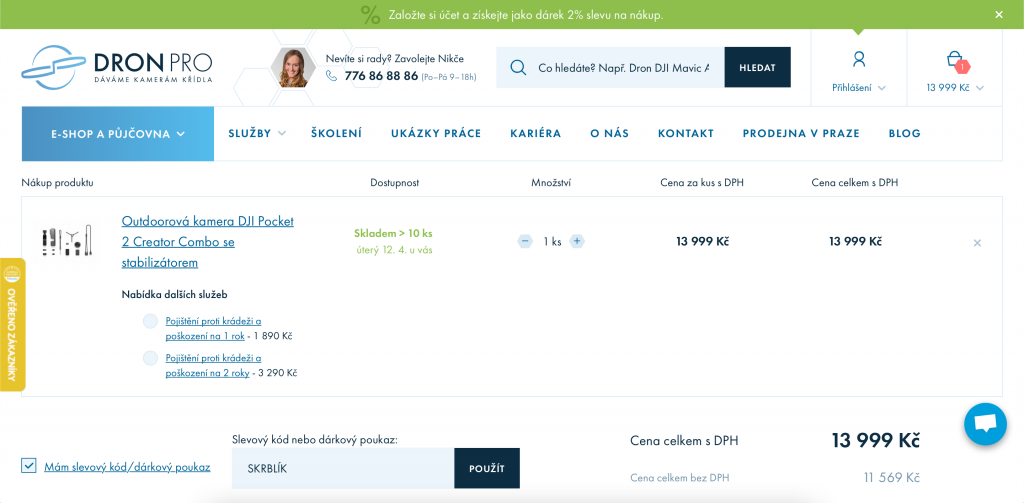1024x503 pixels.
Task: Click the '1 ks' quantity value
Action: [x=552, y=242]
